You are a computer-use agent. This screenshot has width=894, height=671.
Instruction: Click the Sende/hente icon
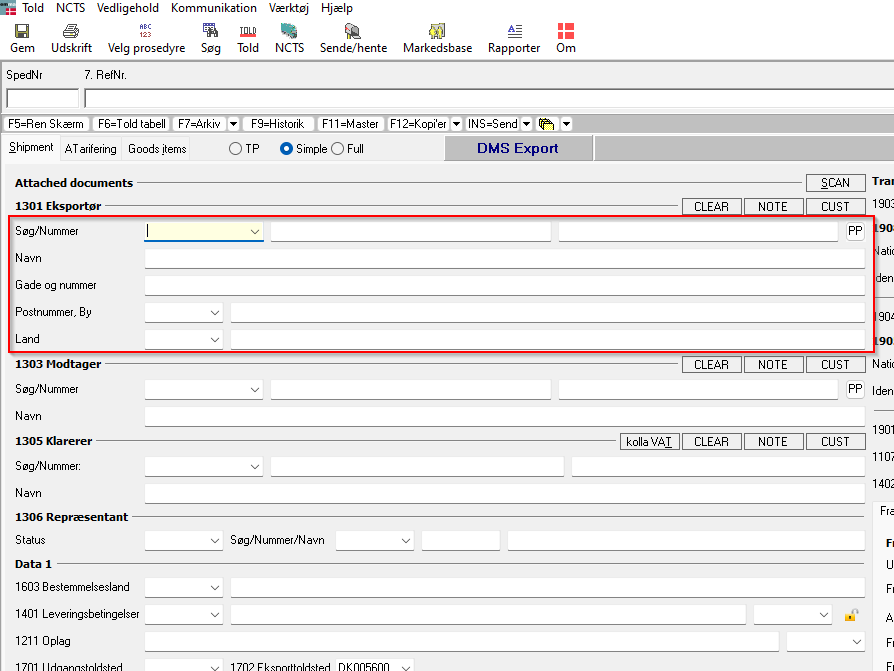pyautogui.click(x=352, y=31)
